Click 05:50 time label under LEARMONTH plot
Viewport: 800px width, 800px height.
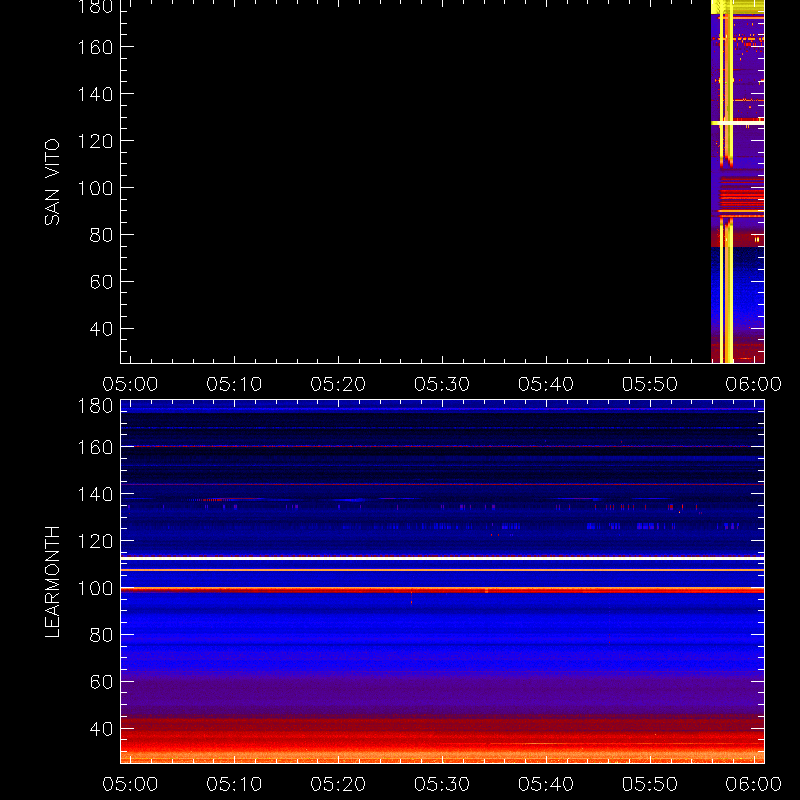pos(649,784)
